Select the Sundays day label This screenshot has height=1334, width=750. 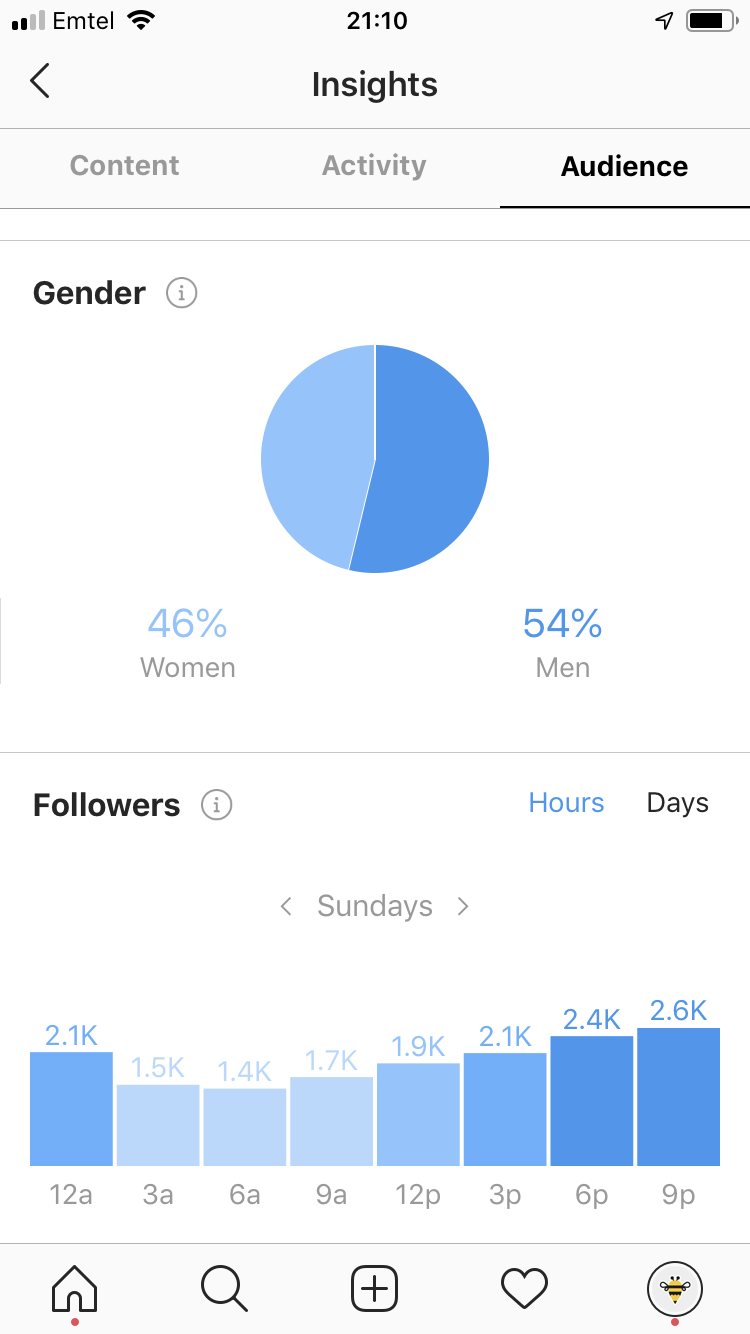[x=375, y=906]
